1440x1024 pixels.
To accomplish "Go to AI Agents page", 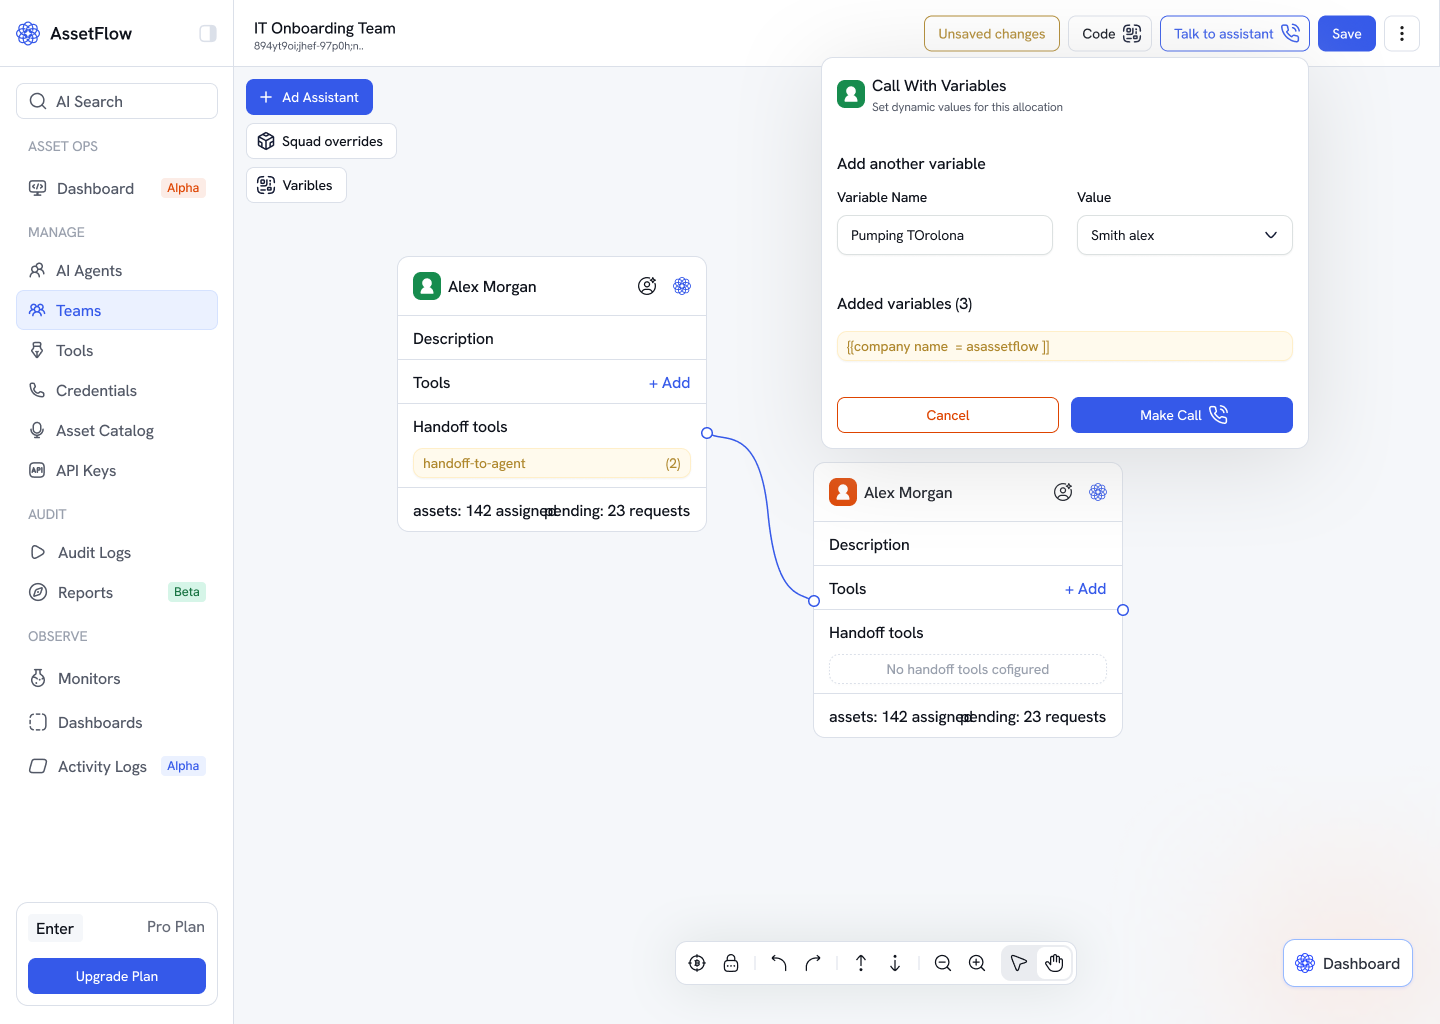I will coord(117,270).
